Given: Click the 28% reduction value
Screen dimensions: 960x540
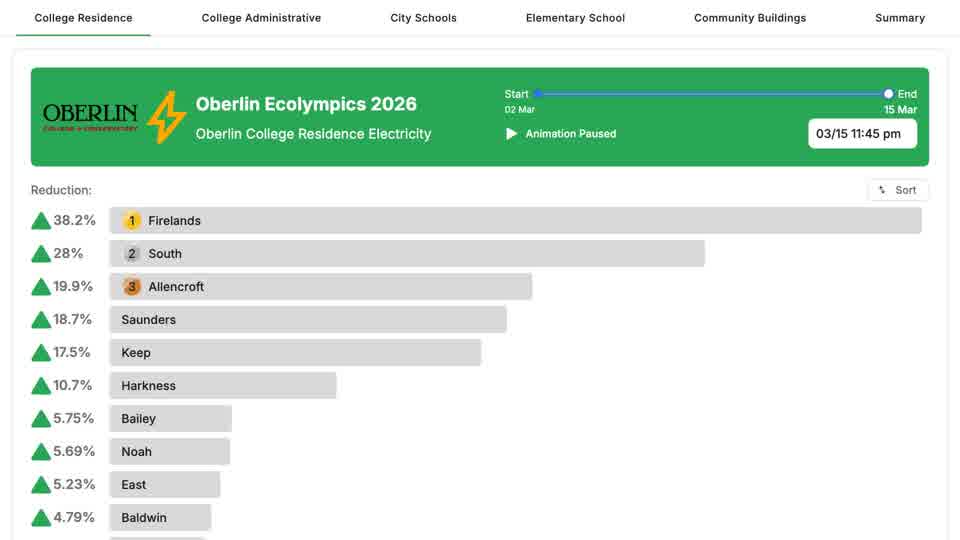Looking at the screenshot, I should coord(68,253).
